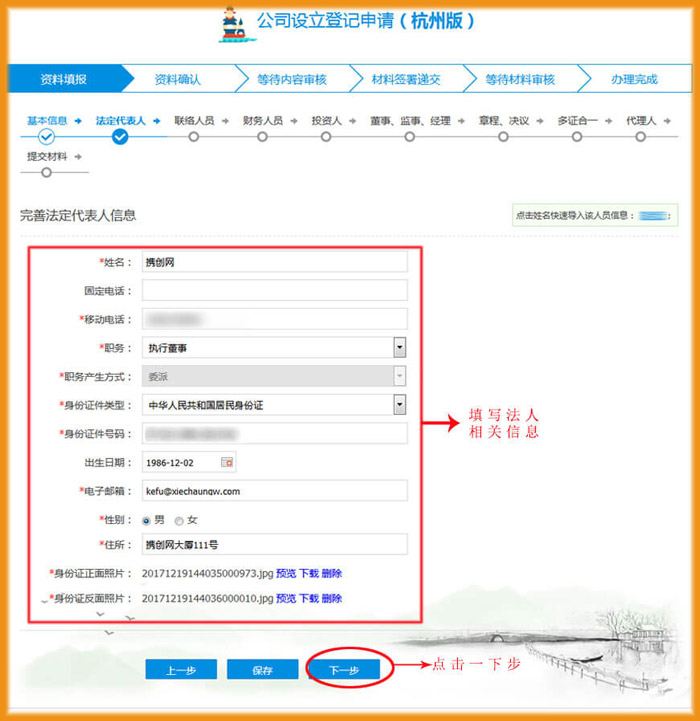Click the 保存 button
Image resolution: width=700 pixels, height=721 pixels.
[262, 670]
